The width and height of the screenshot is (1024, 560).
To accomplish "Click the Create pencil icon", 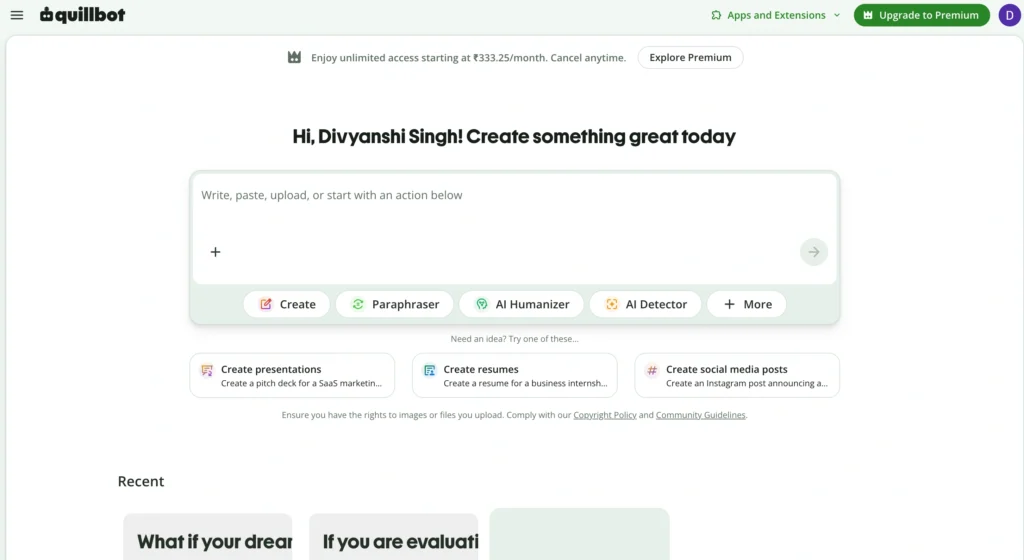I will tap(266, 304).
